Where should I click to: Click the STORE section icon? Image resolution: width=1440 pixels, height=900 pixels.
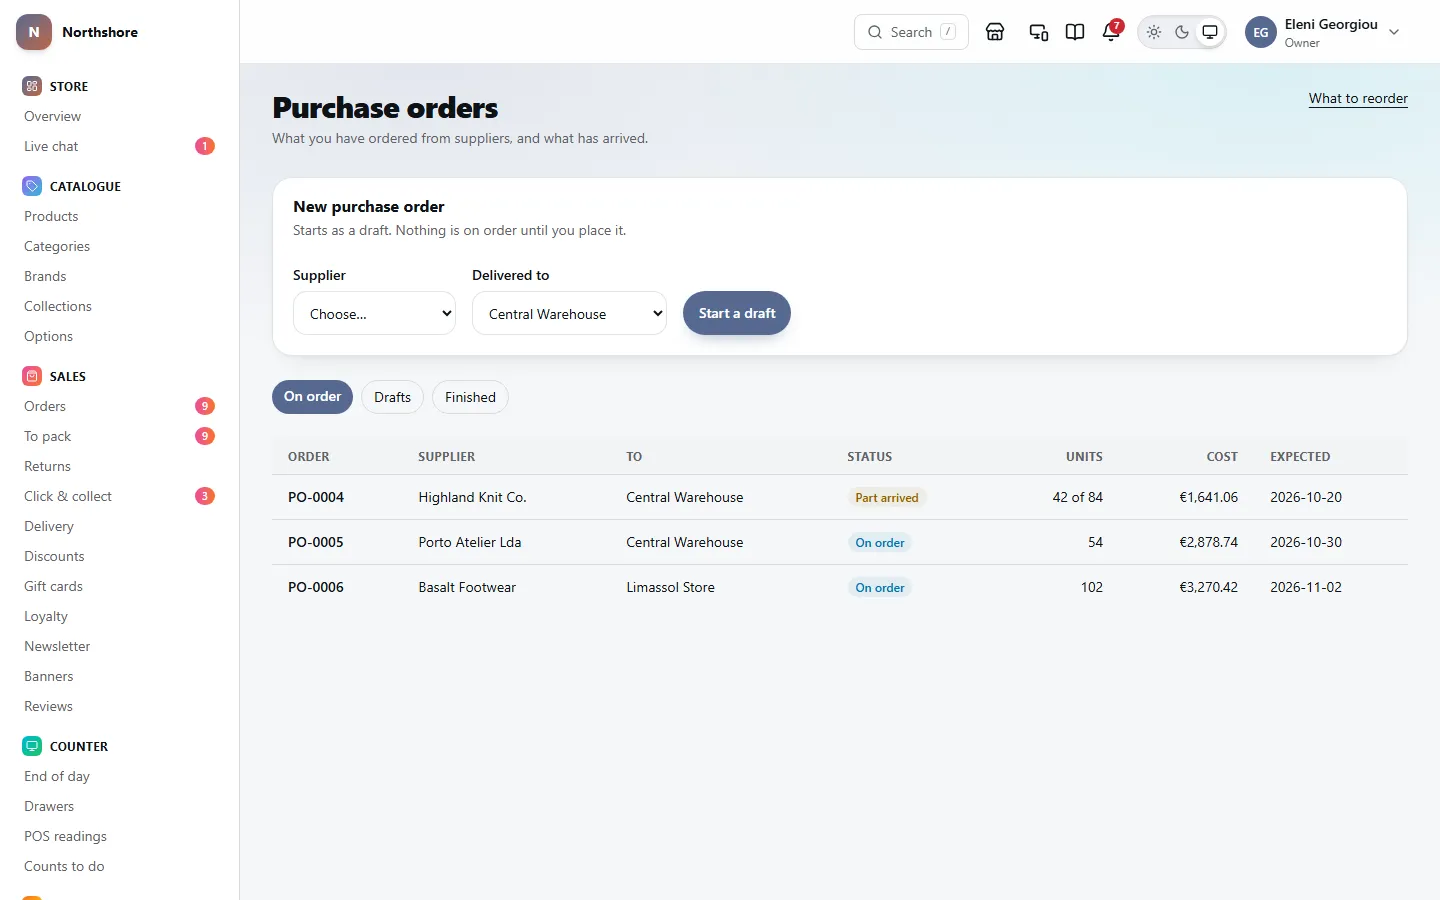[x=32, y=86]
